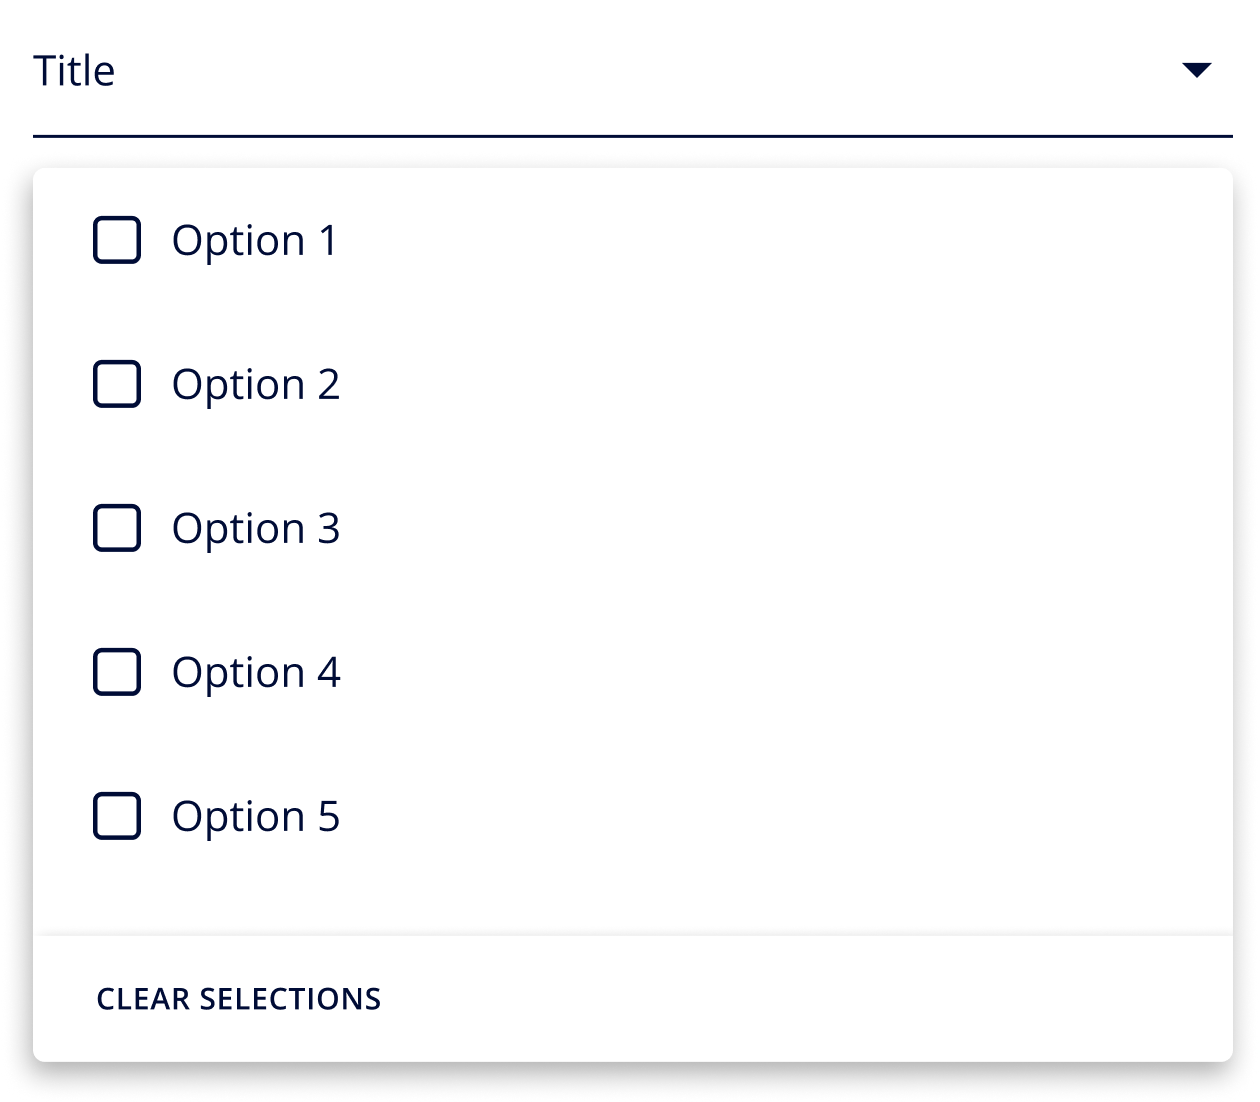Viewport: 1260px width, 1102px height.
Task: Click the CLEAR SELECTIONS button
Action: pyautogui.click(x=239, y=999)
